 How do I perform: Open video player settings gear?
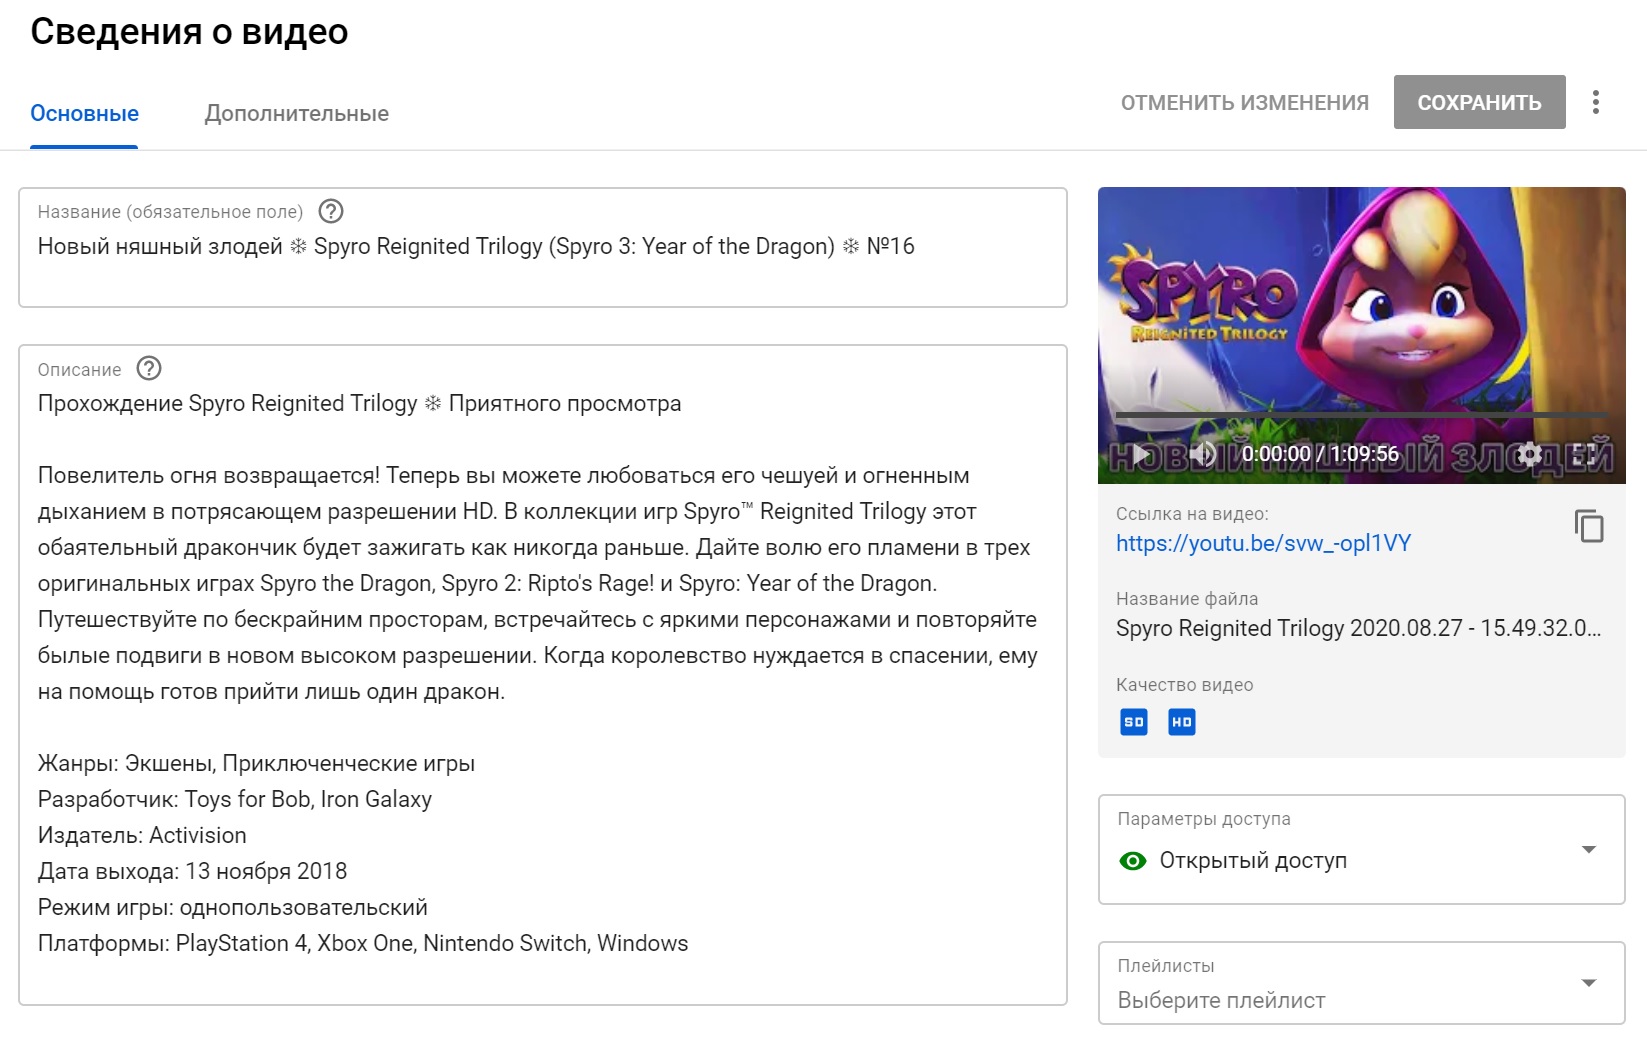(x=1529, y=454)
